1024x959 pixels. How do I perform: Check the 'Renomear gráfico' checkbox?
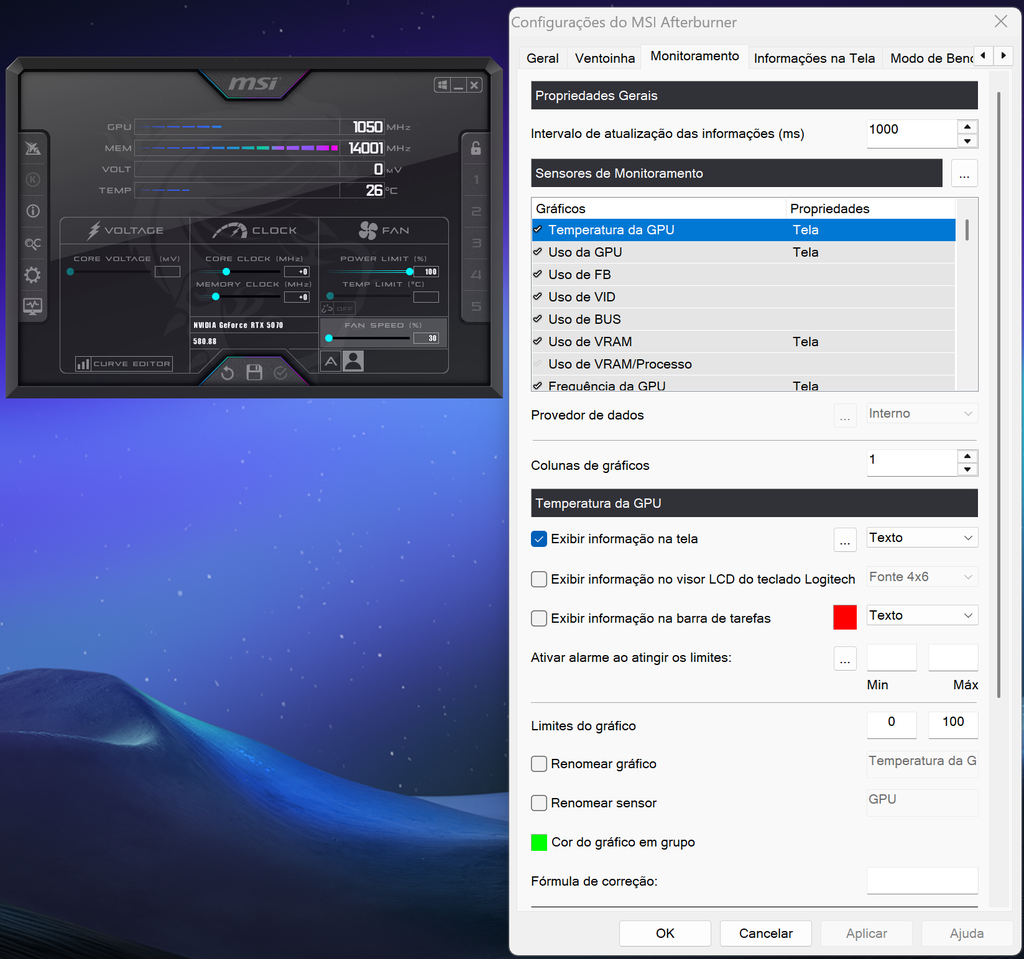click(x=539, y=764)
